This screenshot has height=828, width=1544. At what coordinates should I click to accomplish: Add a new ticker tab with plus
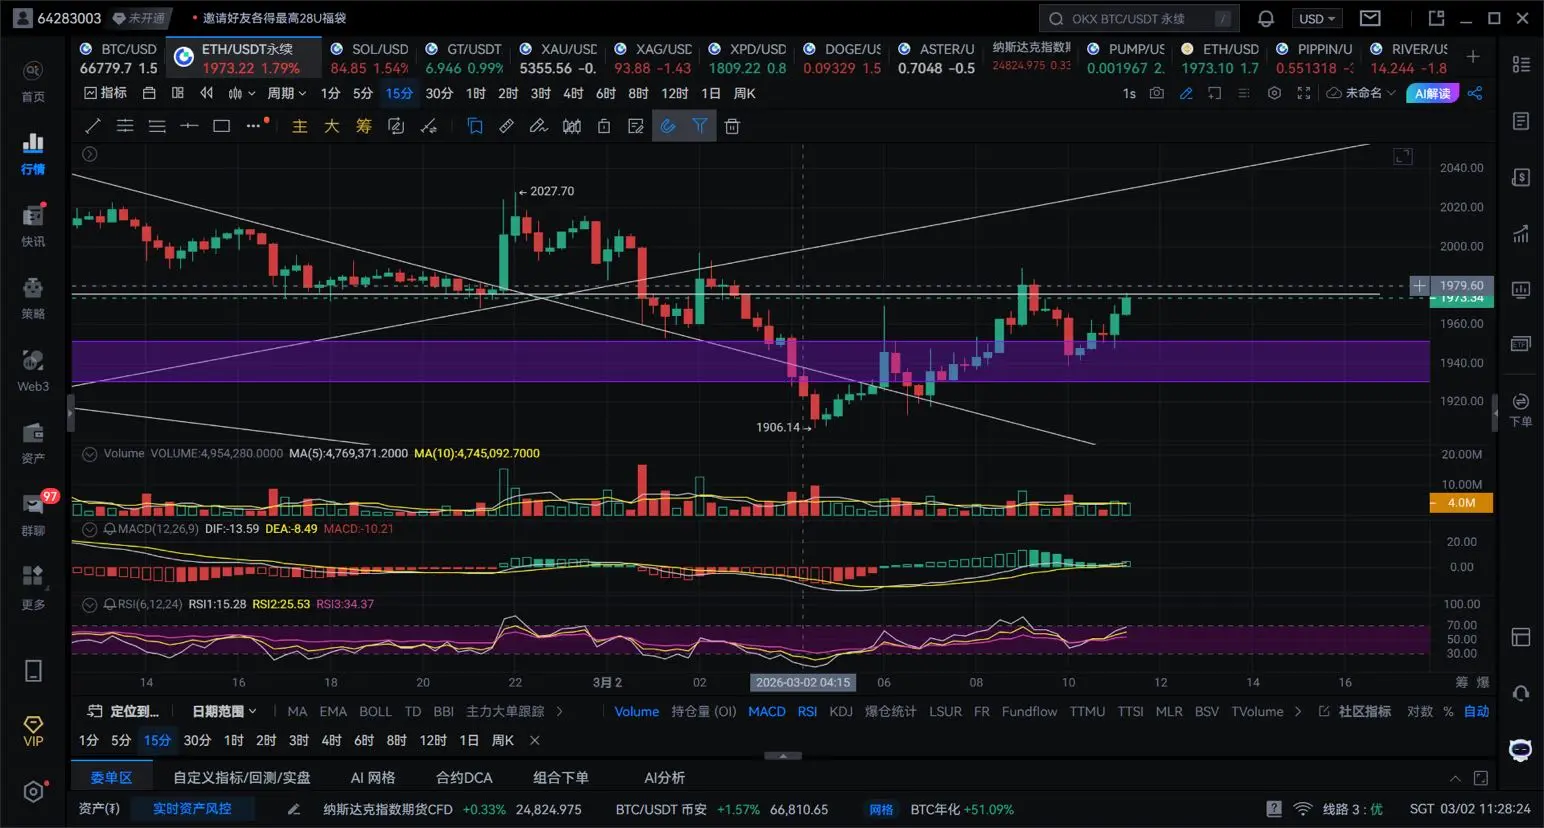pos(1473,57)
